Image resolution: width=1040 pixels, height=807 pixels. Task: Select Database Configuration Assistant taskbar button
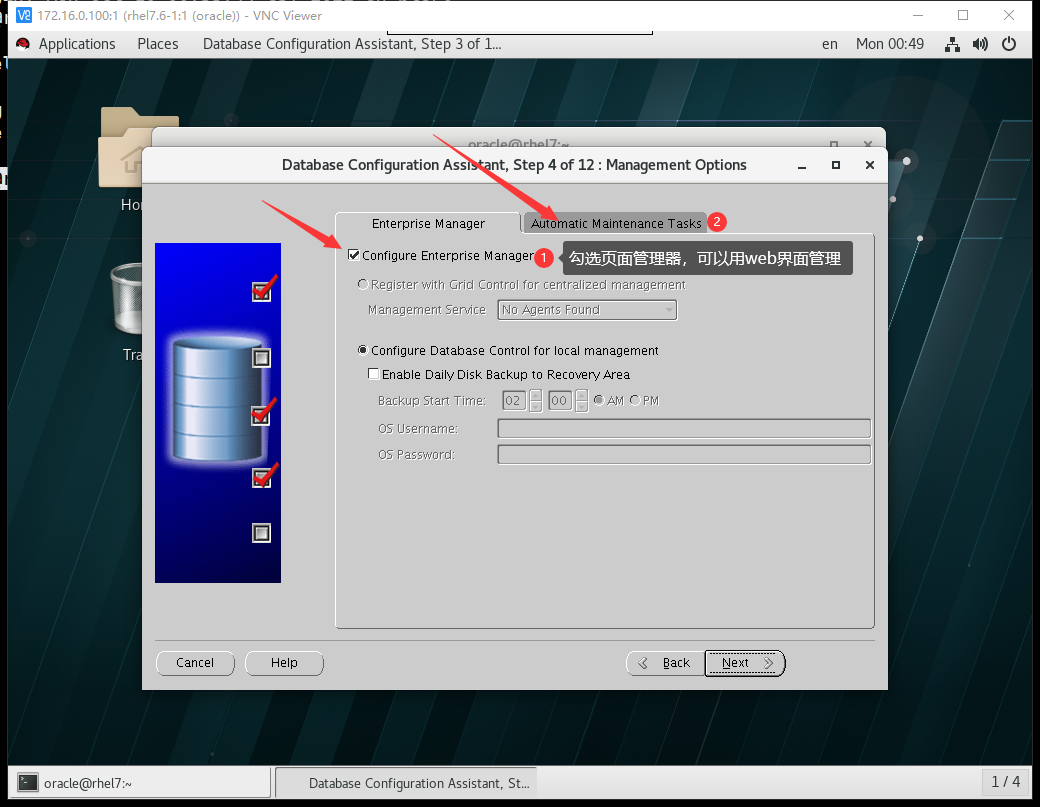[406, 782]
